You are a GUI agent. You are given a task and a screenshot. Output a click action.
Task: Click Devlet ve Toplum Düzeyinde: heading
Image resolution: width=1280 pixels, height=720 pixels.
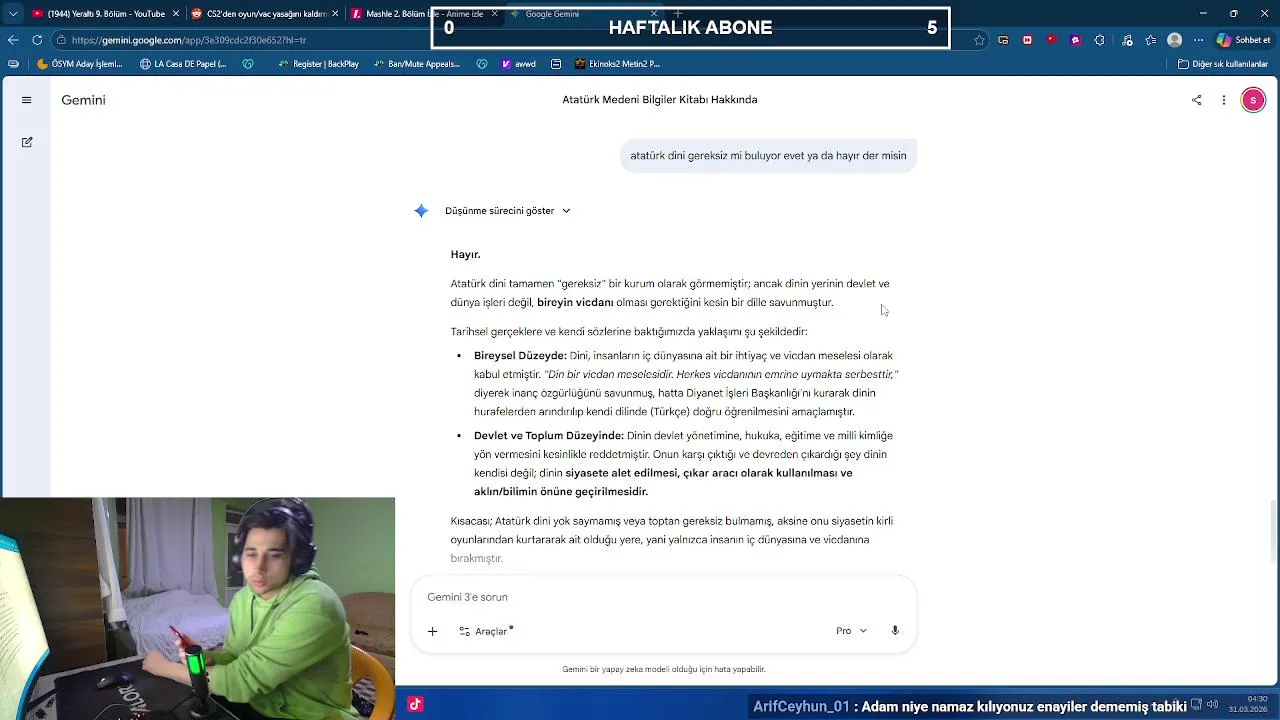[549, 436]
